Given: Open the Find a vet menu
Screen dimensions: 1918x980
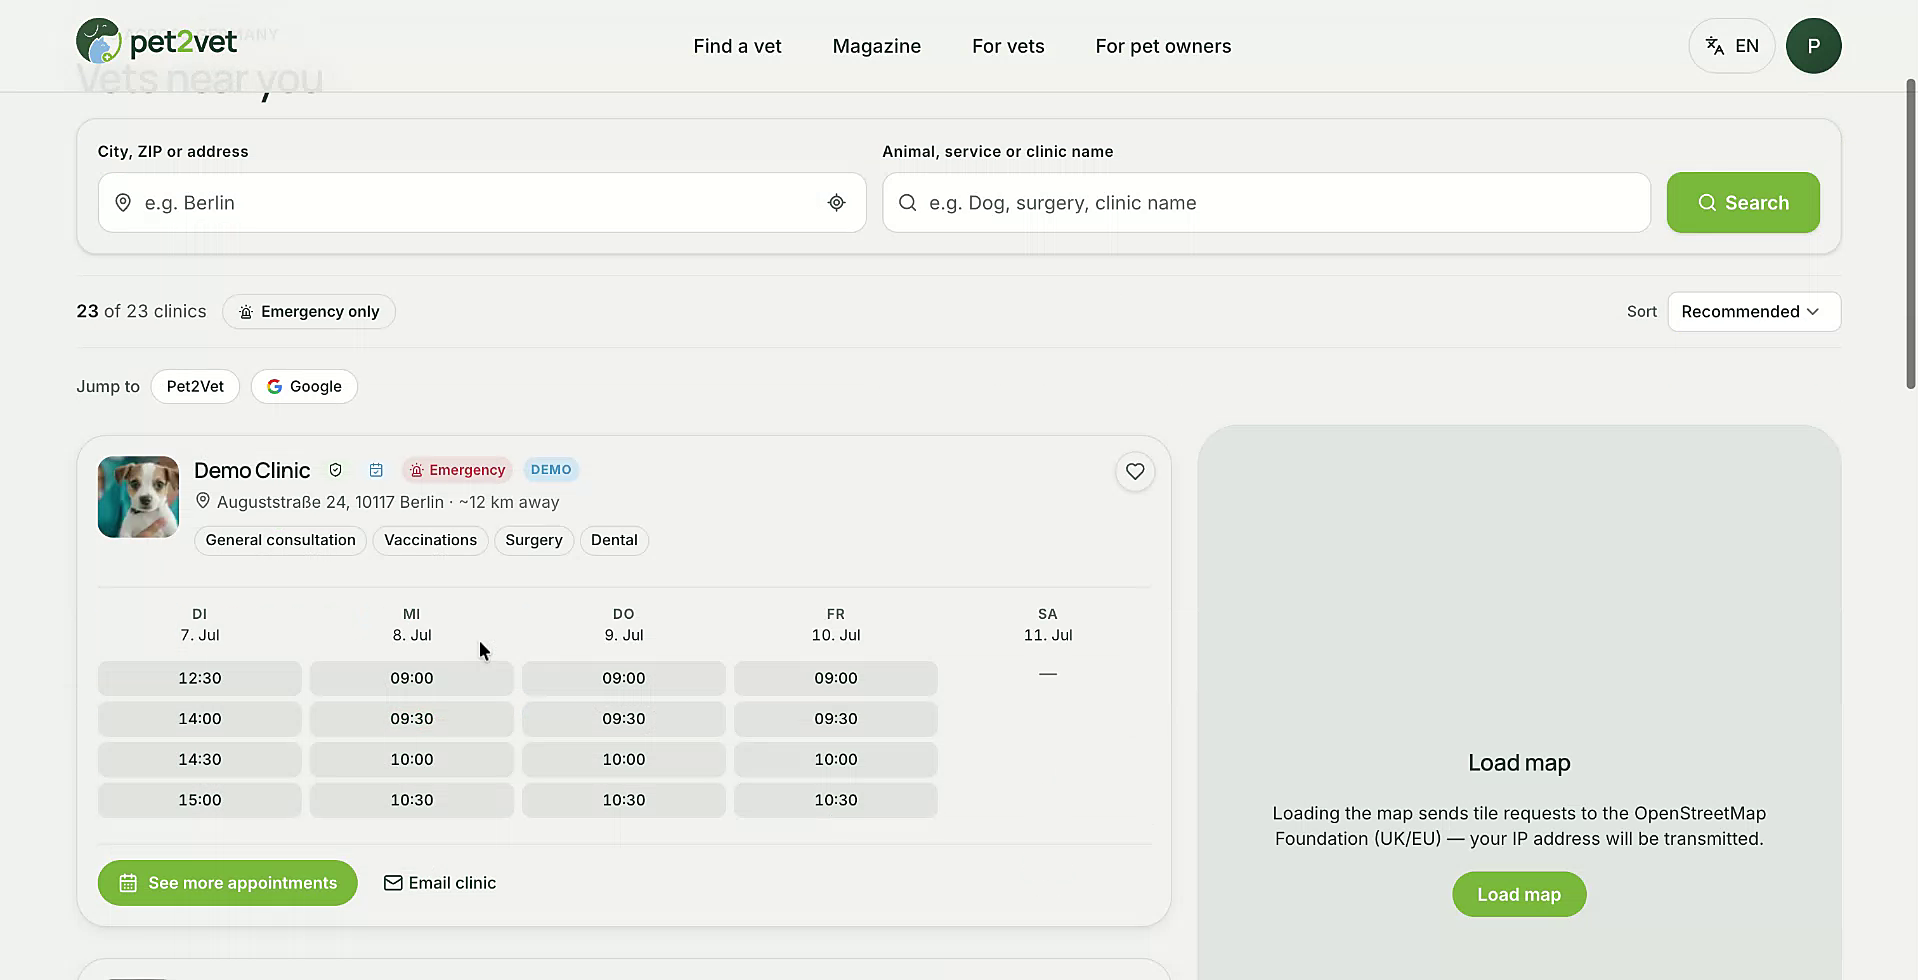Looking at the screenshot, I should [x=737, y=46].
